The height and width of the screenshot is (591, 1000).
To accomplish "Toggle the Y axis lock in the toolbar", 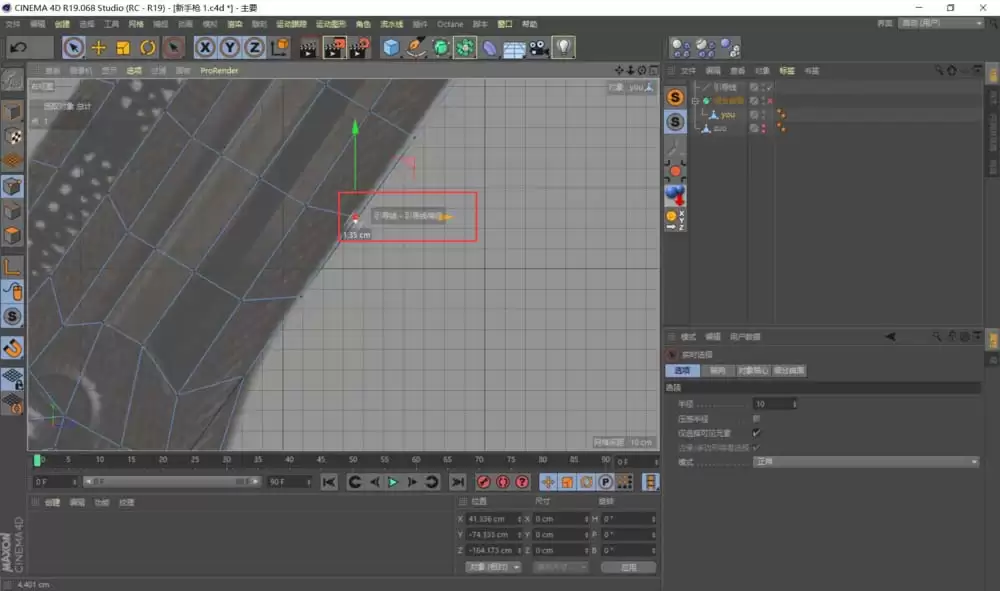I will click(x=230, y=47).
